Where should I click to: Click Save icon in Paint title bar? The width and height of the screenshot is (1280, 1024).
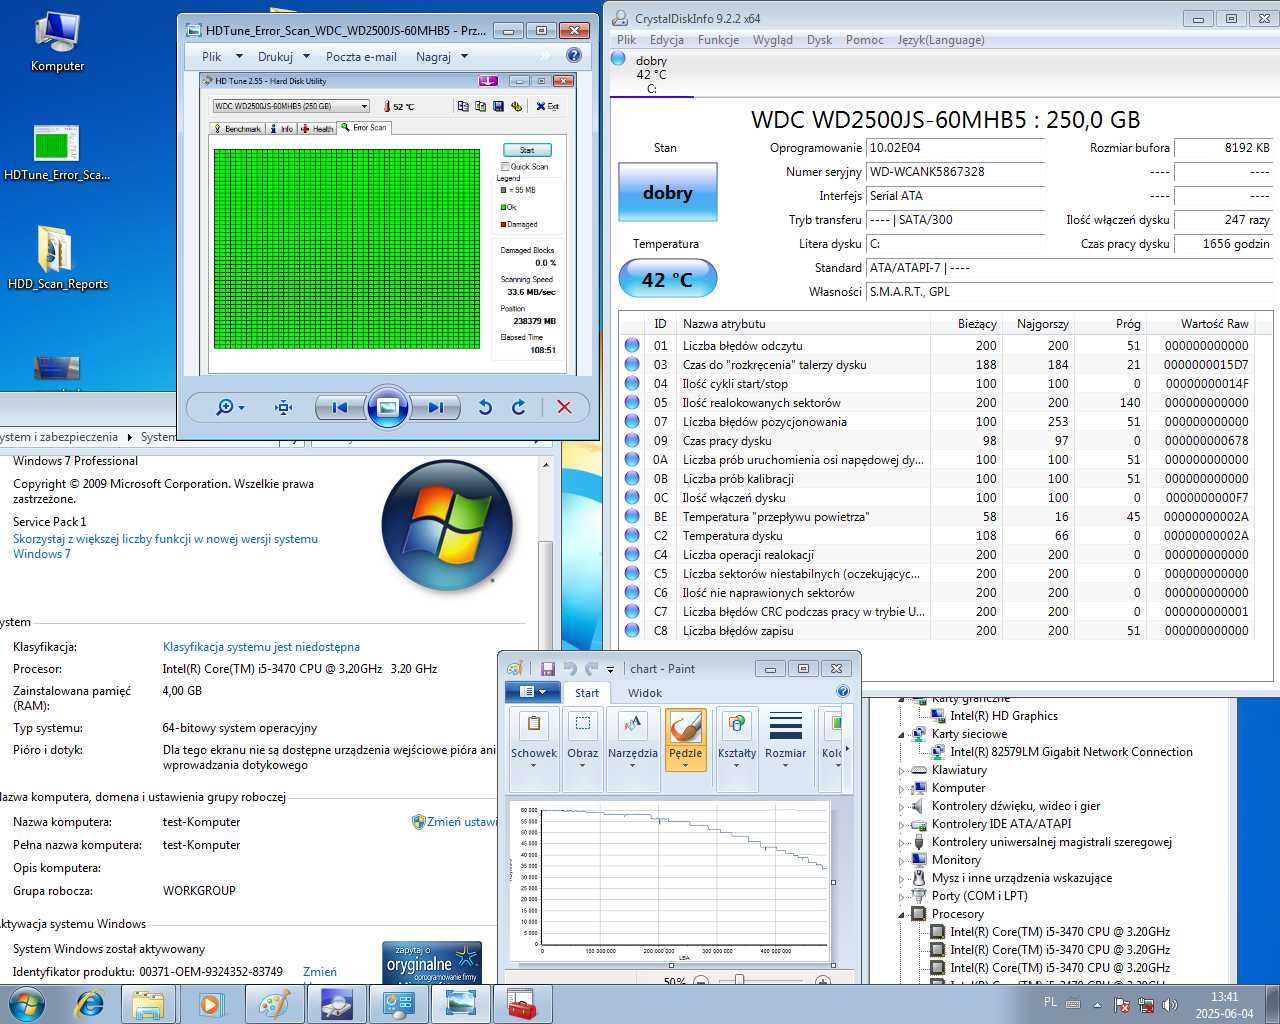pos(548,668)
